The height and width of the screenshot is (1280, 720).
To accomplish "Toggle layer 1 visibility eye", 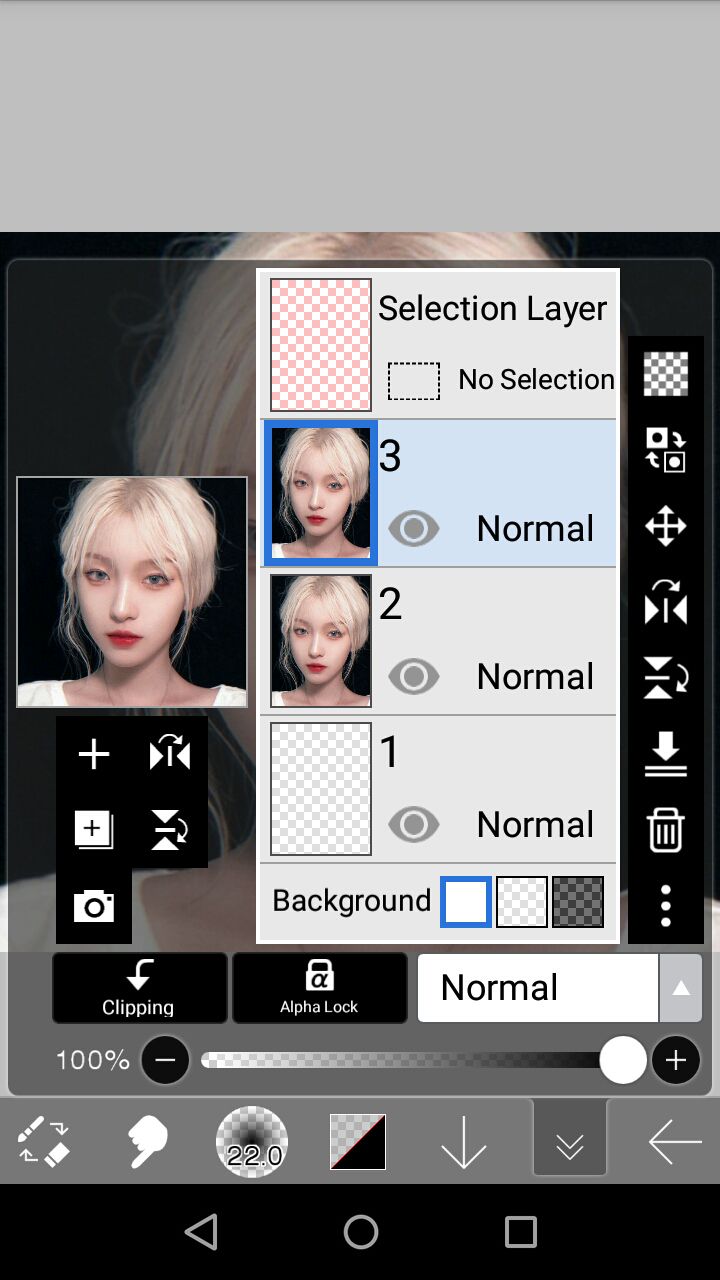I will (413, 824).
